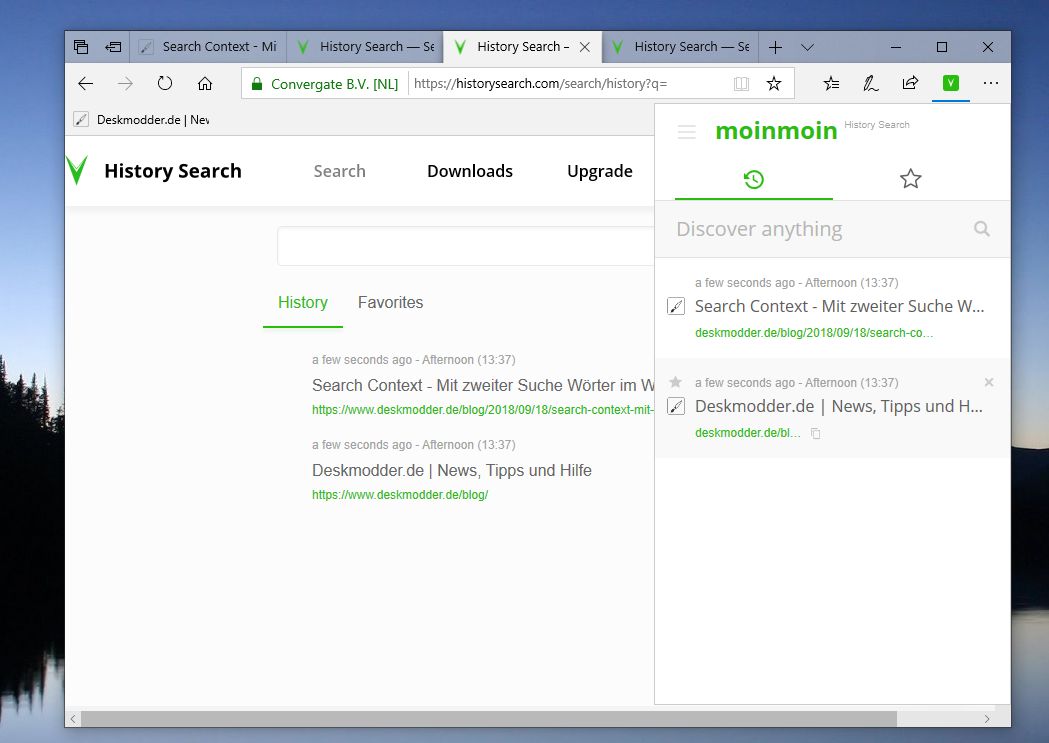Open Deskmodder.de News, Tipps und Hilfe result
The height and width of the screenshot is (743, 1049).
pos(452,470)
